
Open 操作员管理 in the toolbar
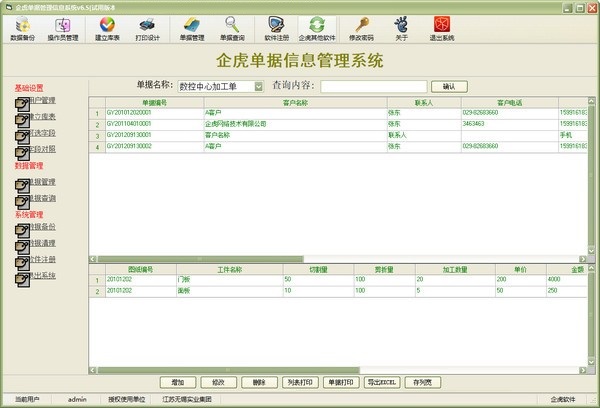point(63,29)
